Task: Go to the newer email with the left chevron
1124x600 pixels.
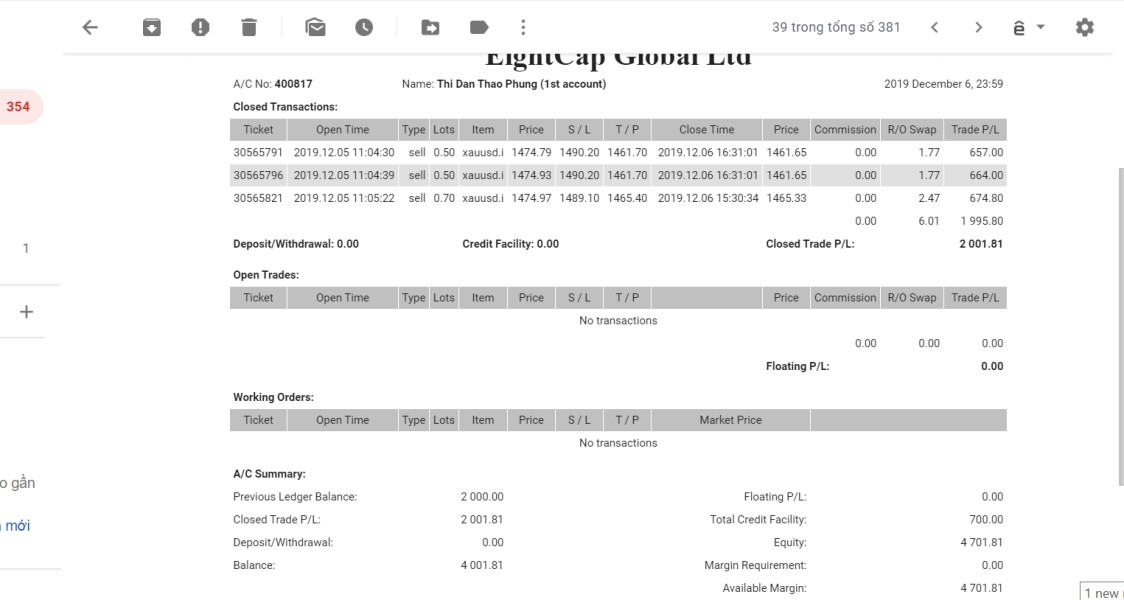Action: tap(934, 28)
